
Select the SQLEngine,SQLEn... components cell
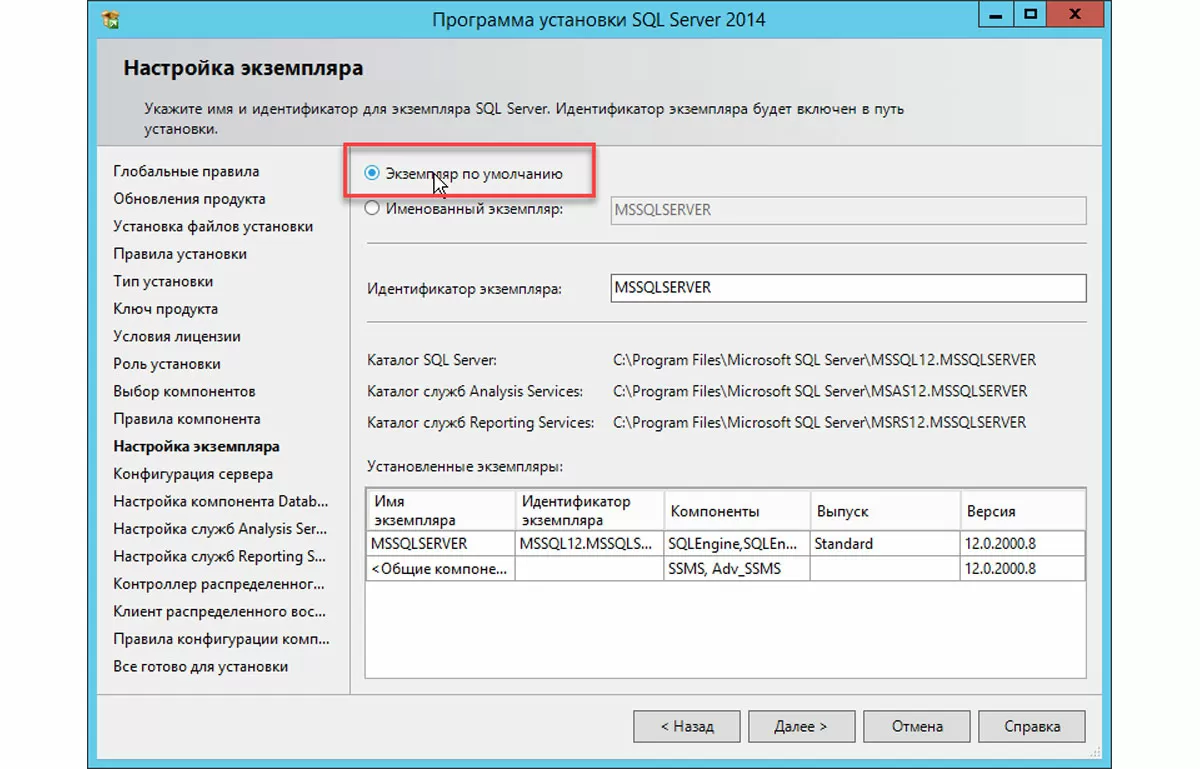[736, 544]
